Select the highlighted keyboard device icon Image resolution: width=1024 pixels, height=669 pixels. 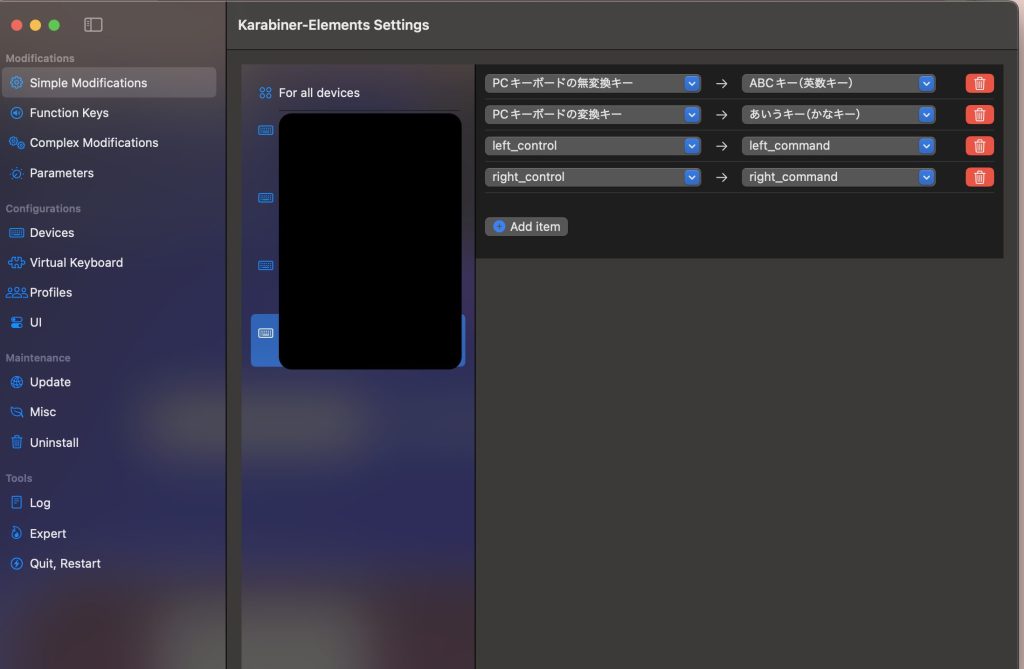coord(265,333)
